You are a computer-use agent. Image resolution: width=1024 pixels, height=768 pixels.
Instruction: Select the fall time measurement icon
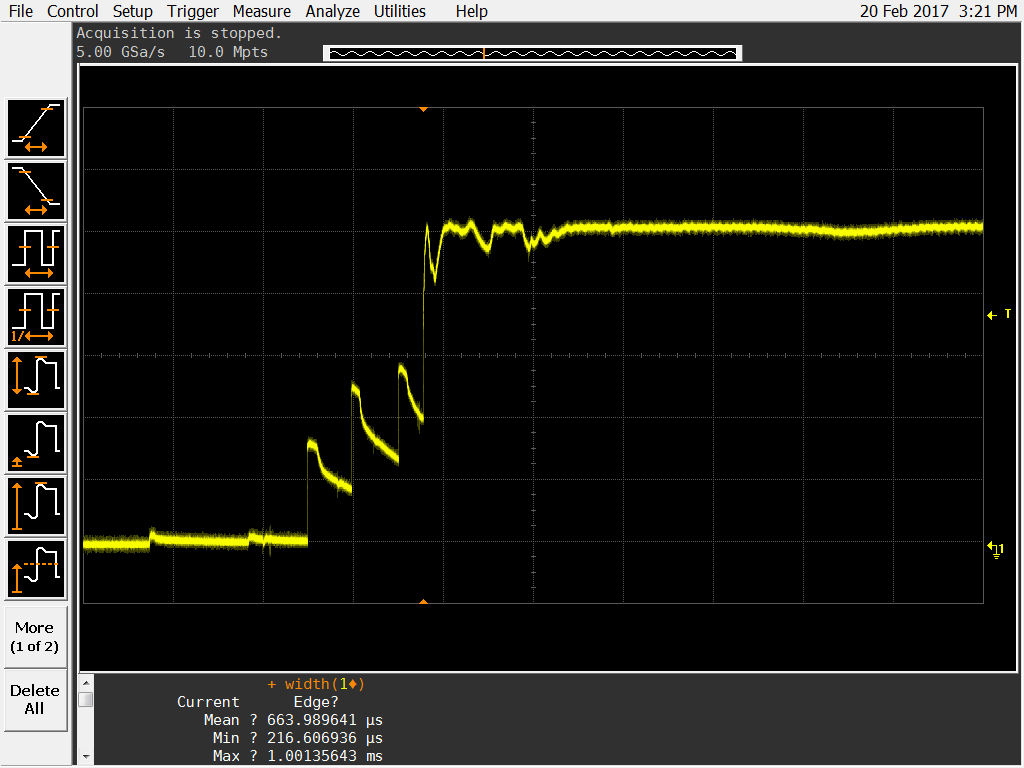(x=36, y=191)
